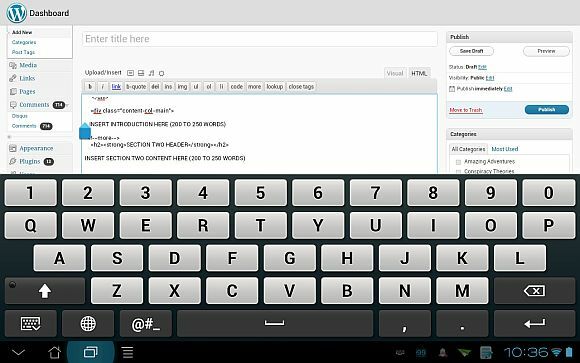Tap the backspace key on keyboard
Viewport: 580px width, 363px height.
535,291
